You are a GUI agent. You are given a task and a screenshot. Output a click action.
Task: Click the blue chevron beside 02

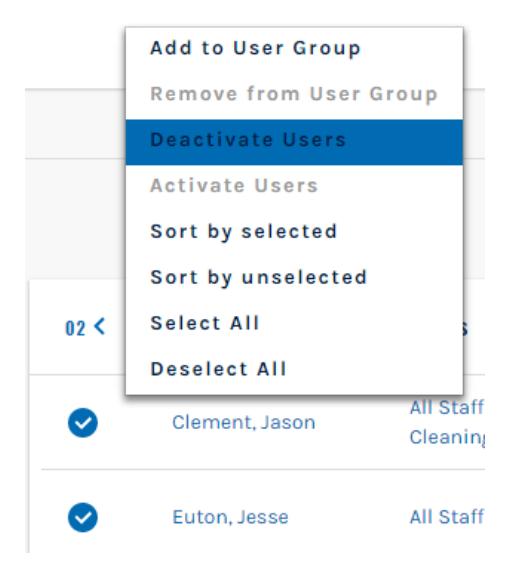point(100,327)
